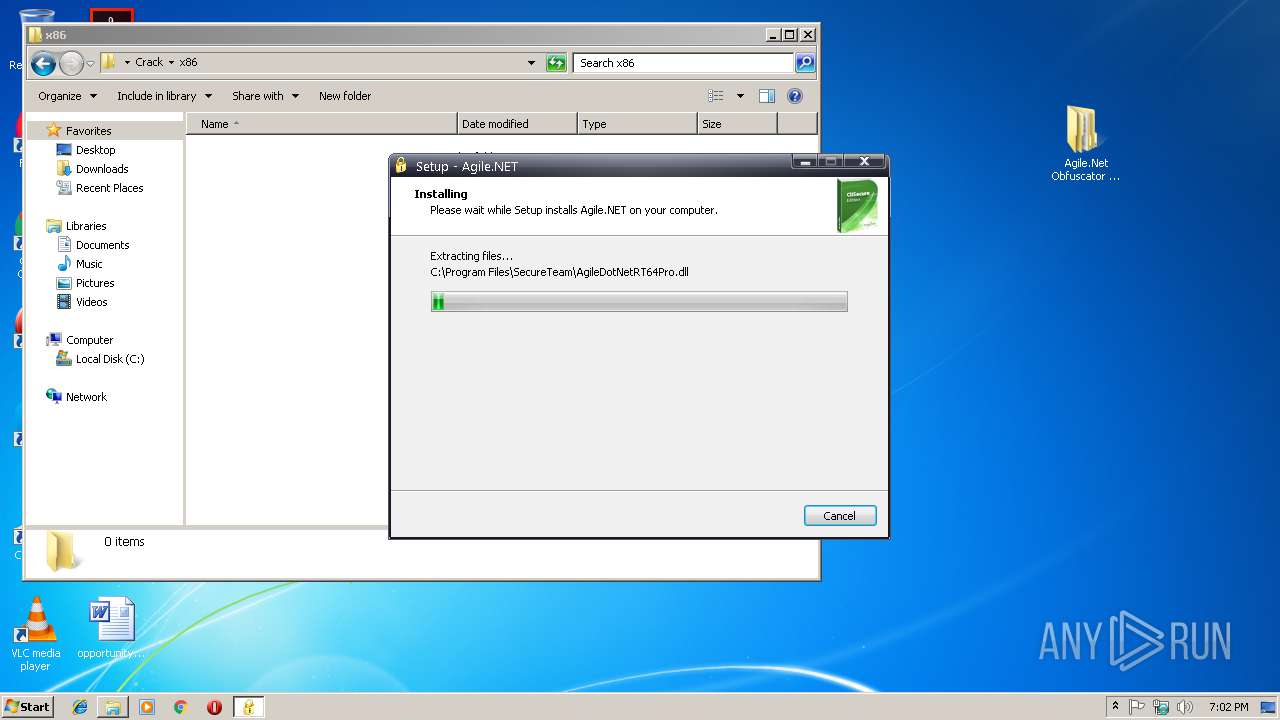
Task: Go forward in the x86 Explorer window
Action: [71, 64]
